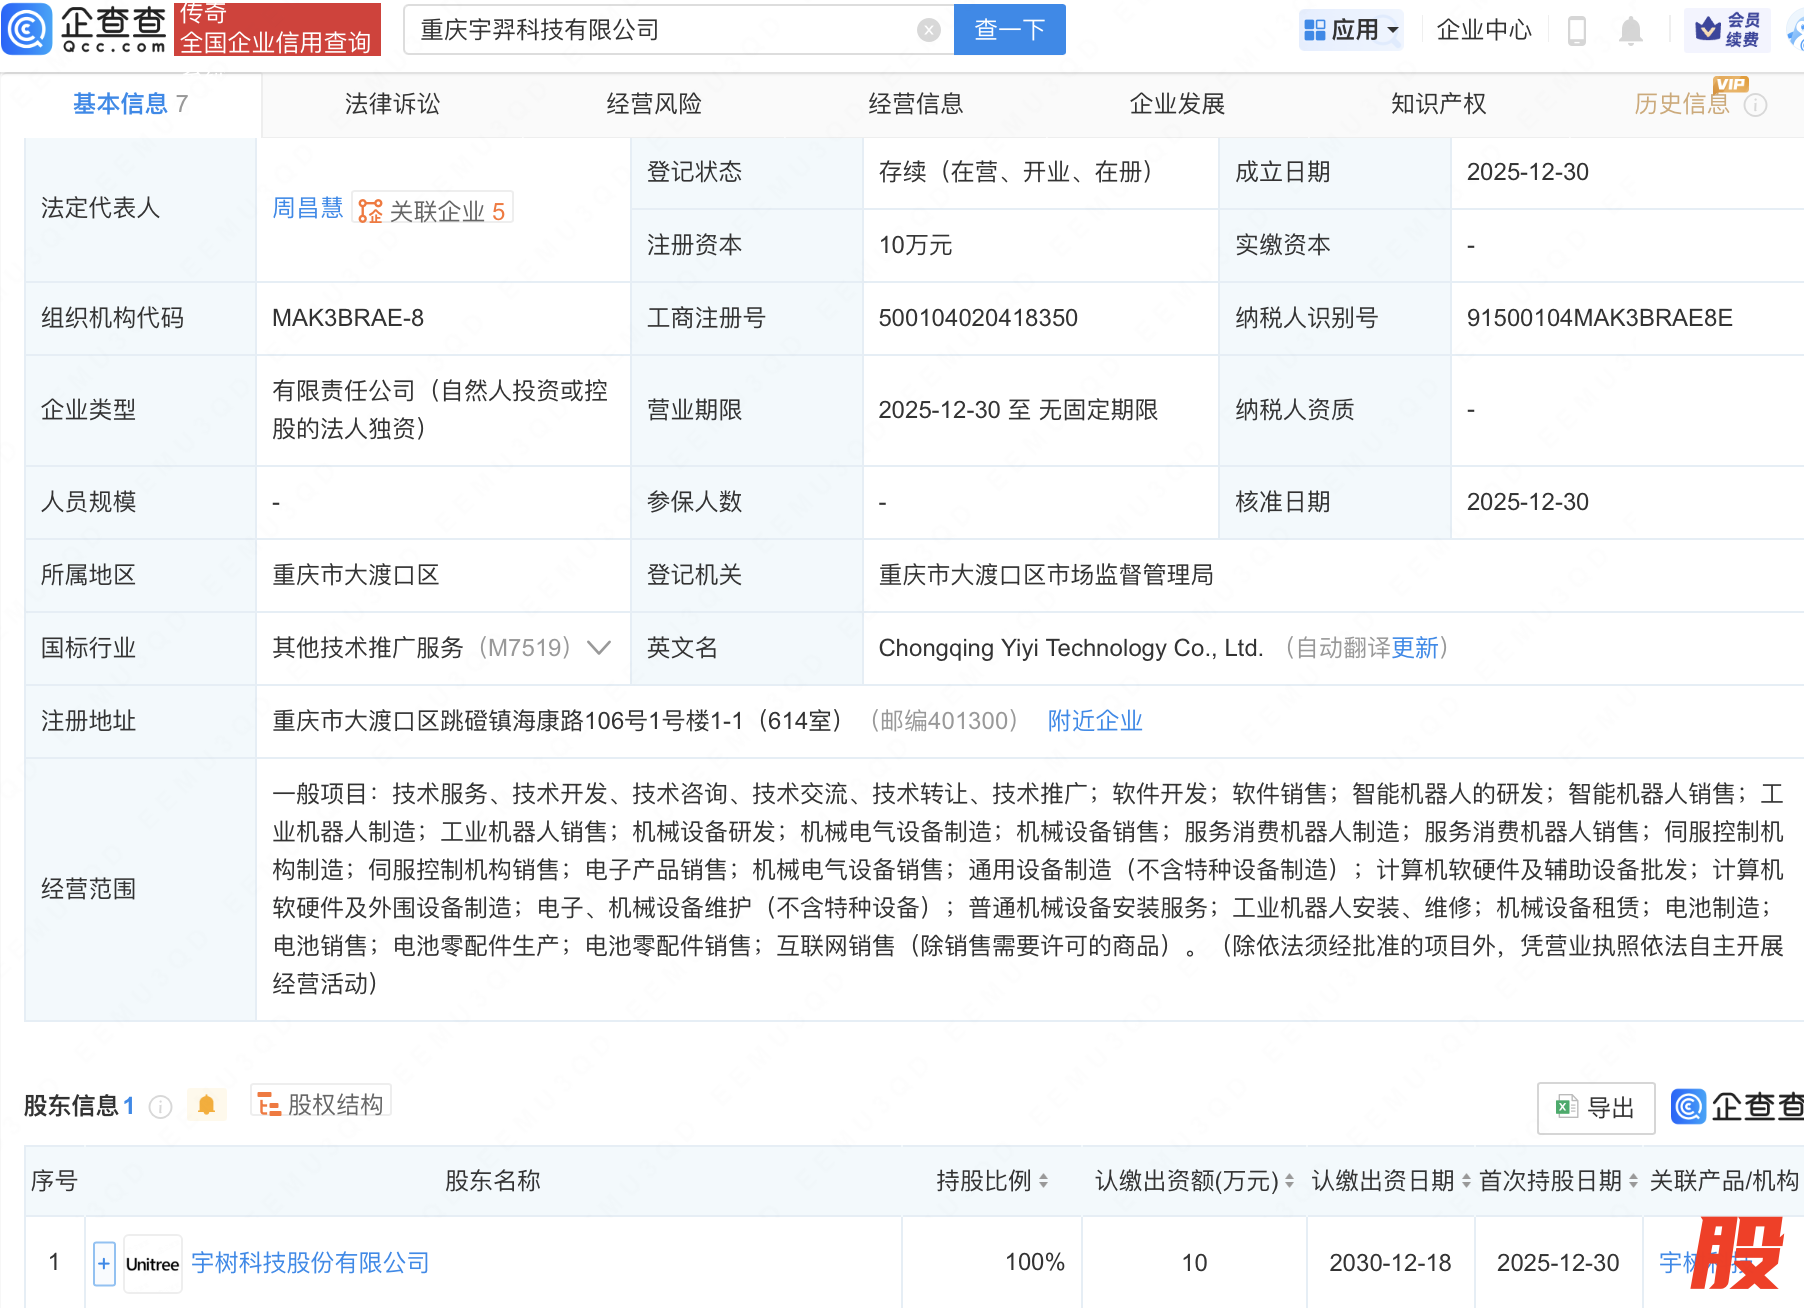The height and width of the screenshot is (1308, 1804).
Task: Switch to the 知识产权 tab
Action: click(x=1438, y=104)
